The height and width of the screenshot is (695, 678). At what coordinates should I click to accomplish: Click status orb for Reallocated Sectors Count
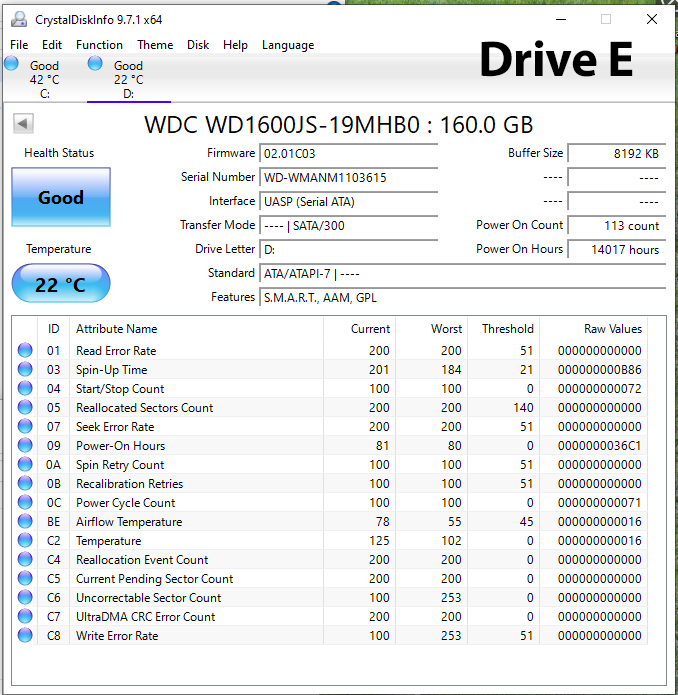pos(25,407)
